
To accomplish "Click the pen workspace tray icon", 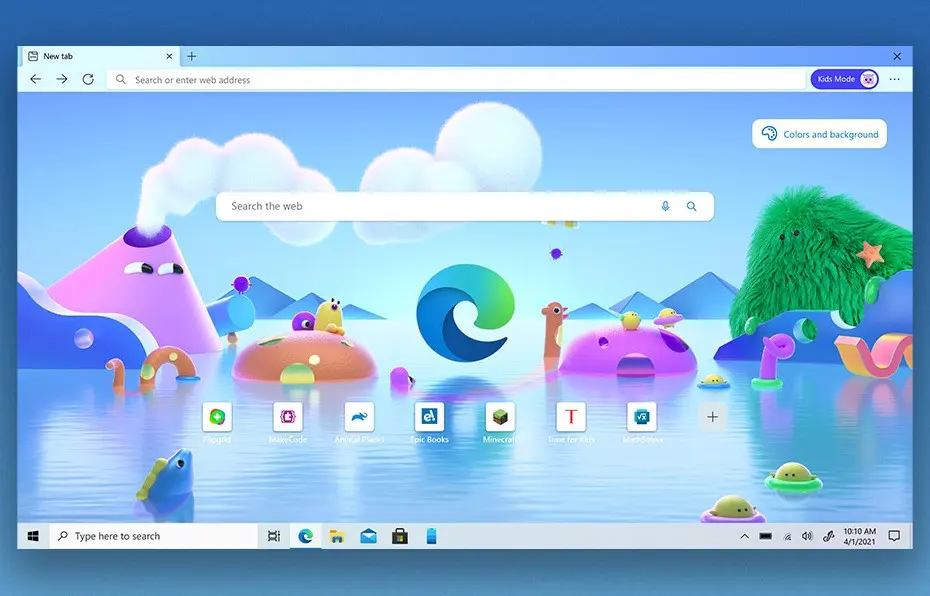I will [x=829, y=536].
